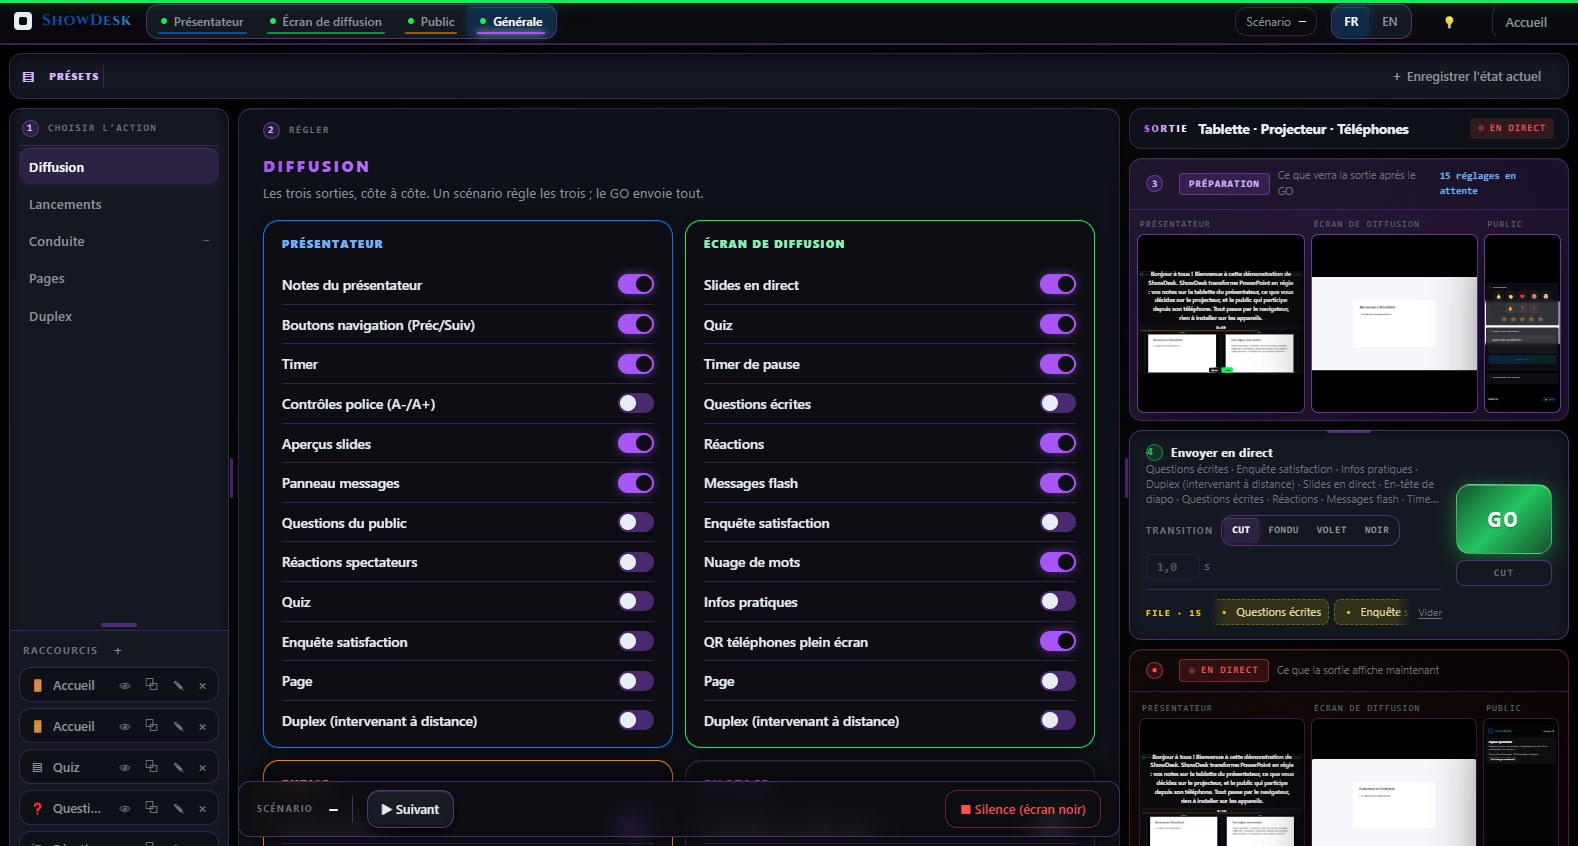Turn off Slides en direct
Viewport: 1578px width, 846px height.
click(x=1058, y=284)
